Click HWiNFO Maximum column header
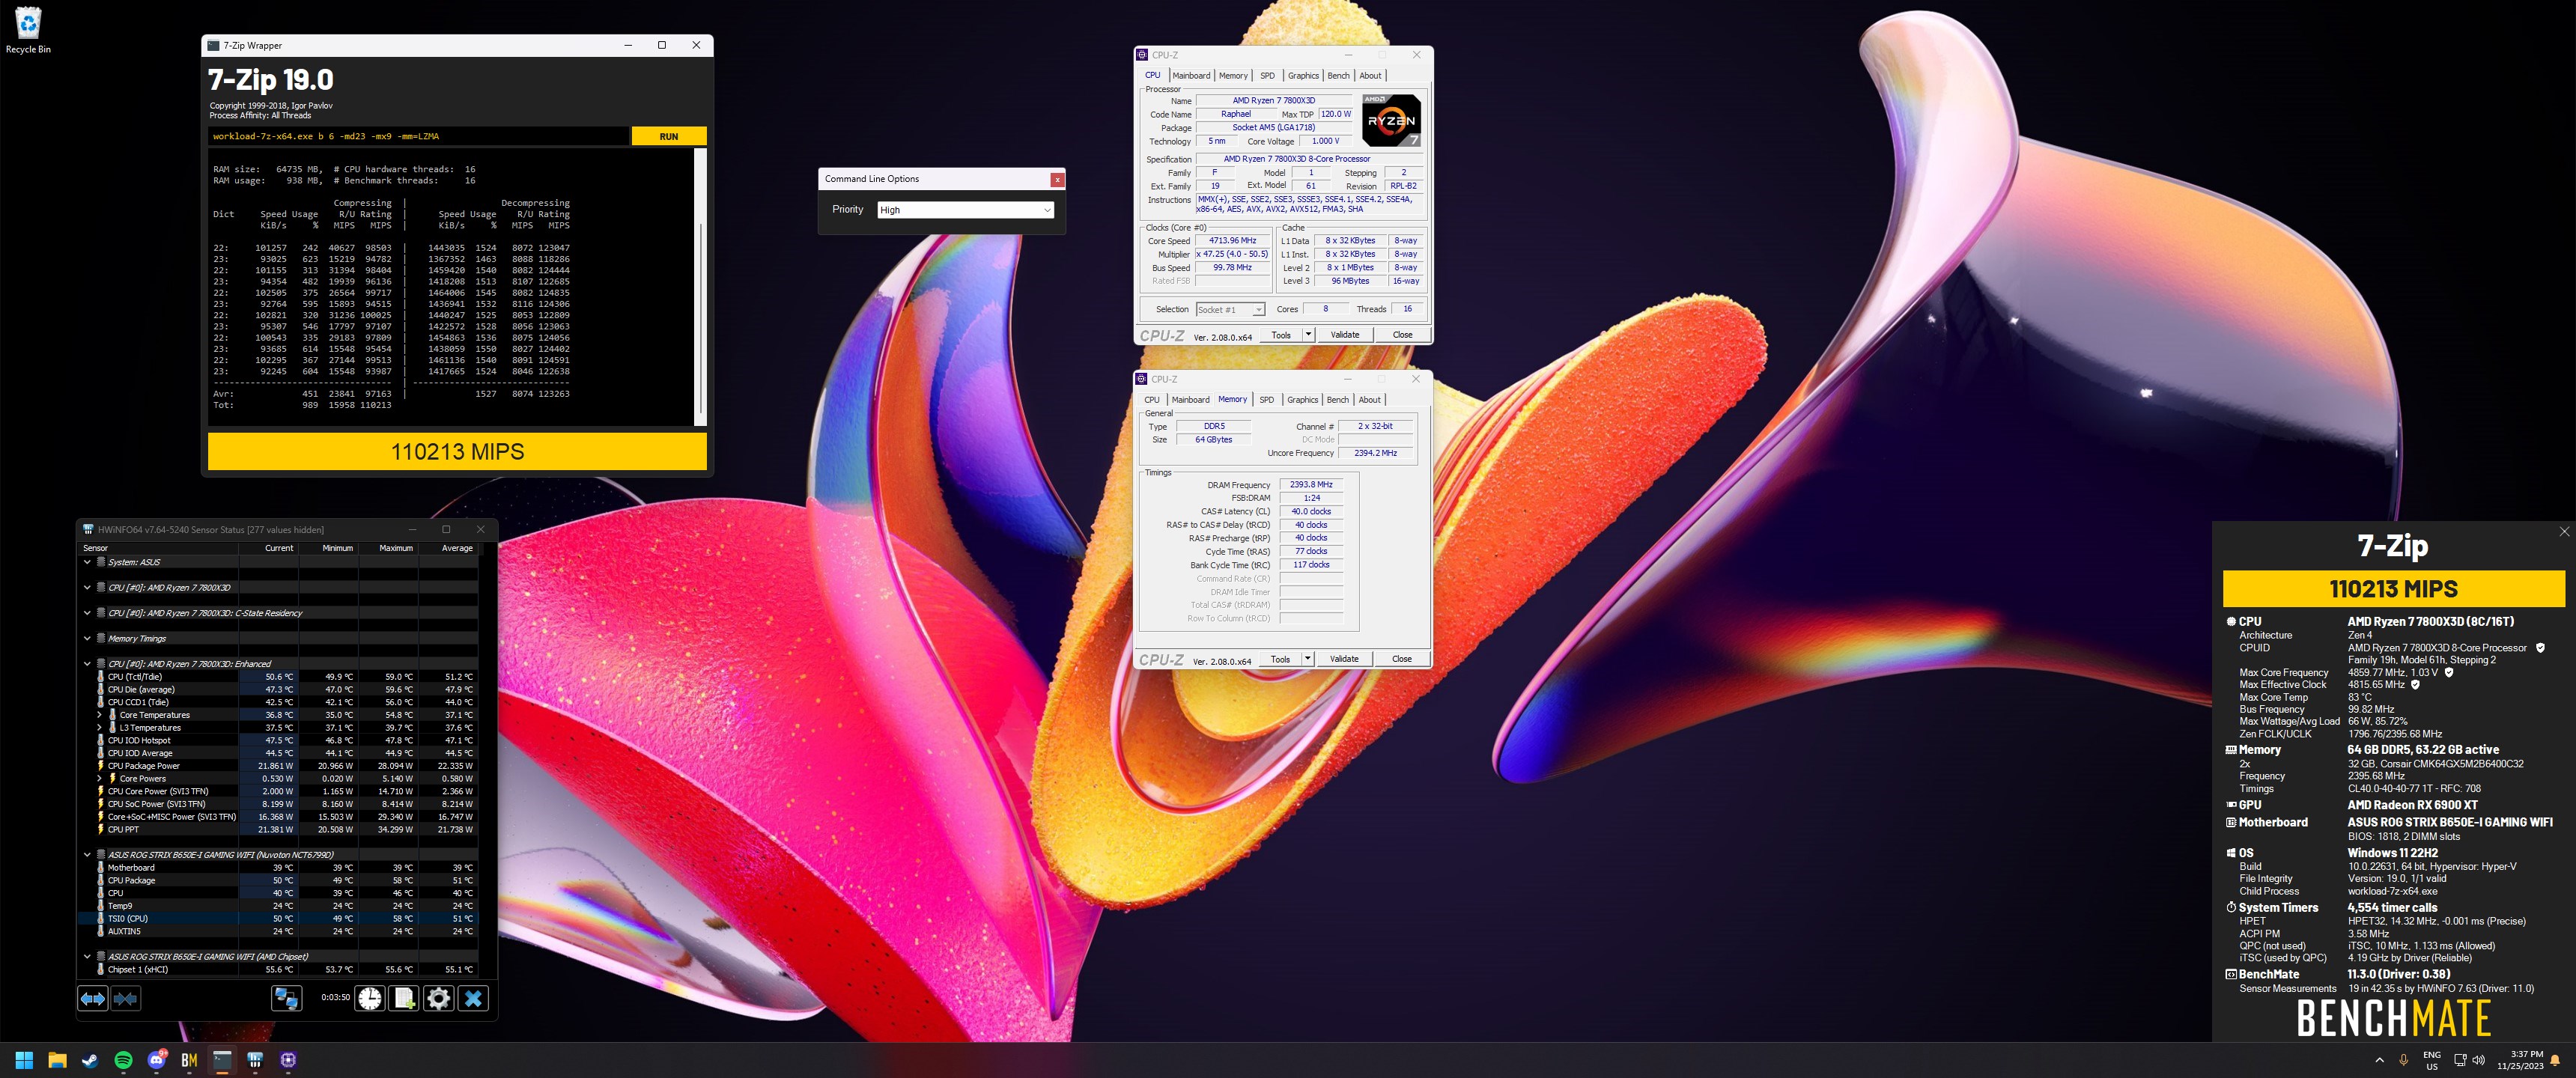 pos(396,548)
